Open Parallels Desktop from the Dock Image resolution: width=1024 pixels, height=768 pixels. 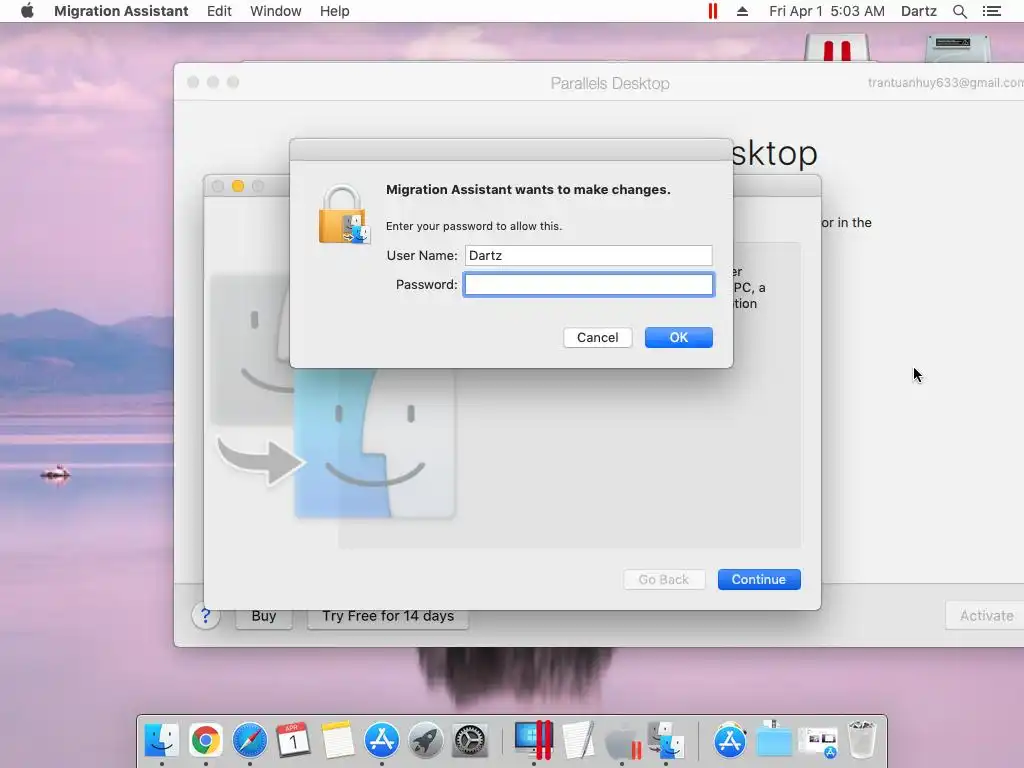coord(534,741)
